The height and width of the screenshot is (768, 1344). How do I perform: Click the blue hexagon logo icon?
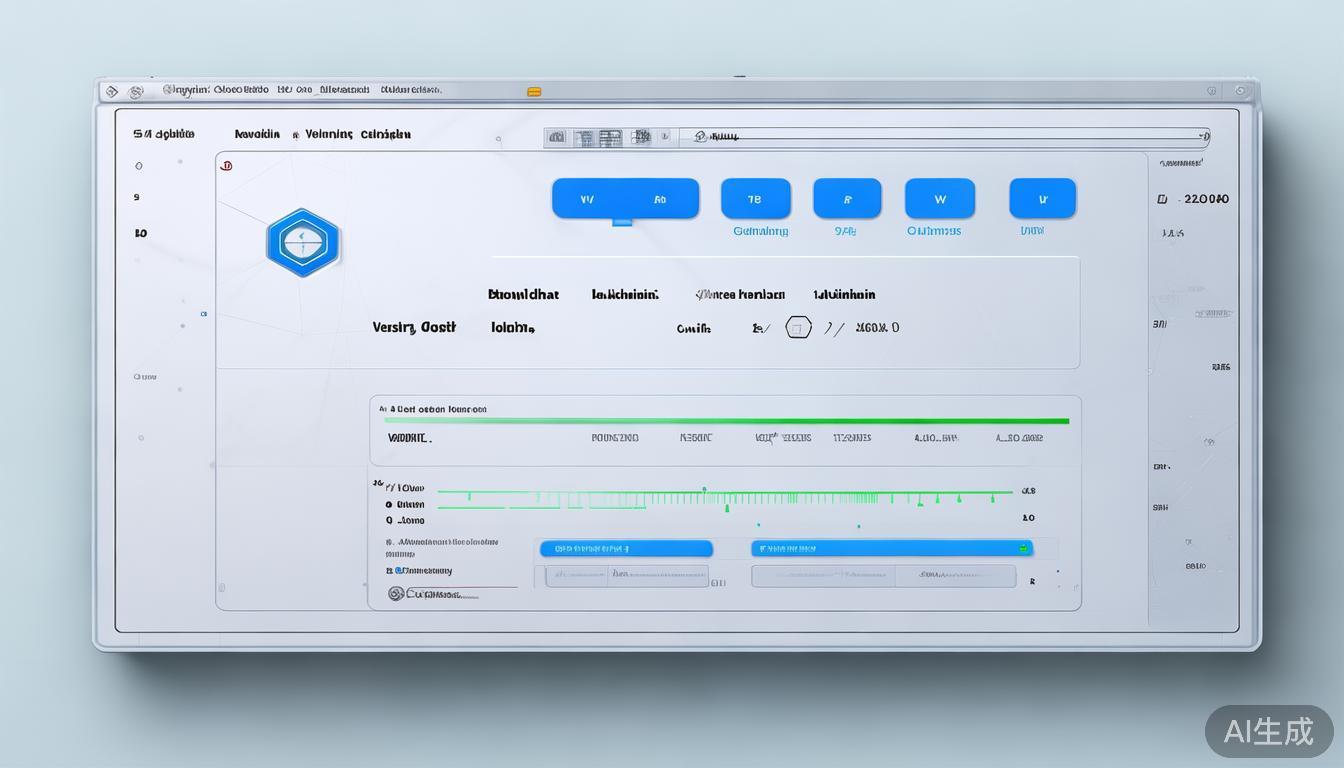point(303,242)
